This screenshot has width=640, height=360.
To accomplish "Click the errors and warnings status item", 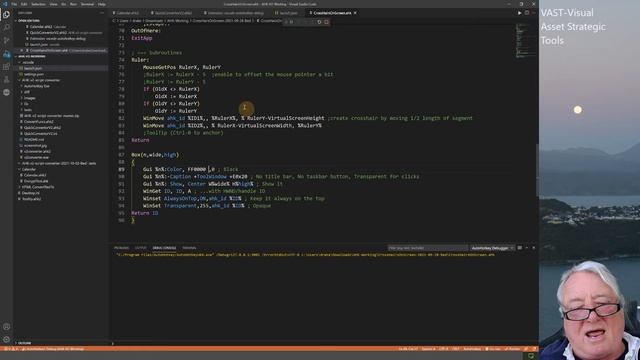I will (x=11, y=349).
